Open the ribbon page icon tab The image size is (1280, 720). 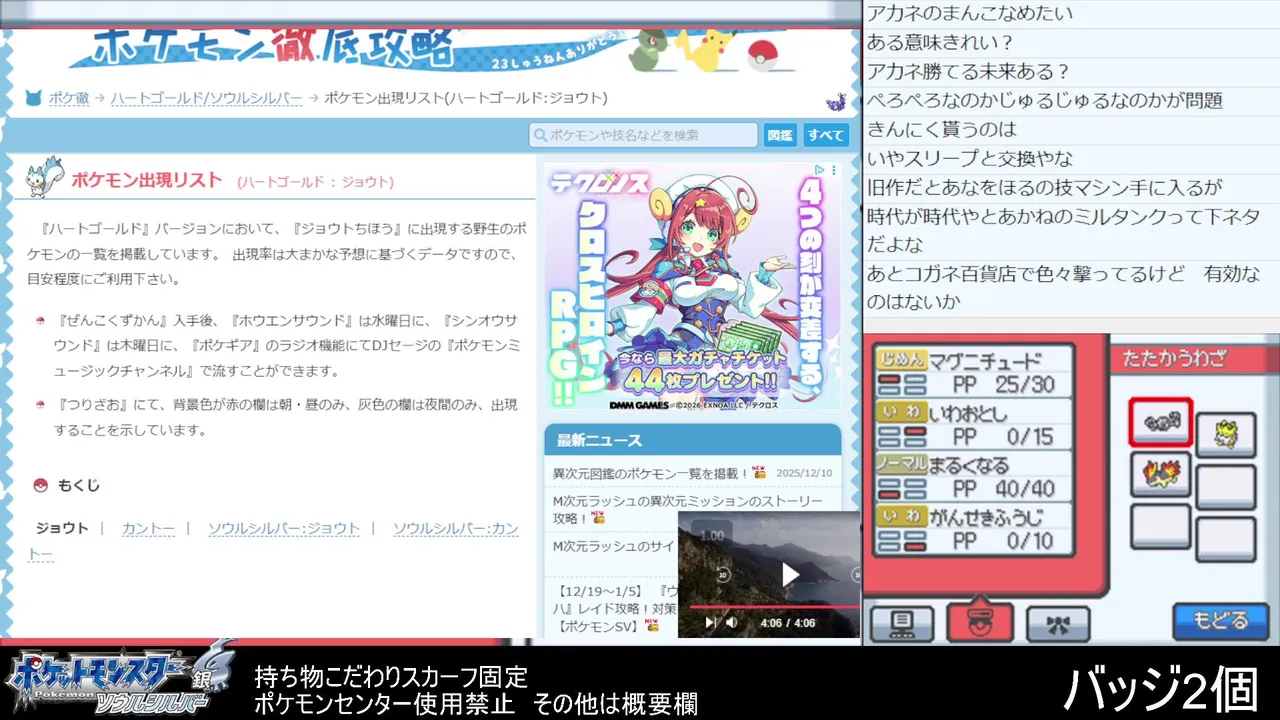[1058, 623]
